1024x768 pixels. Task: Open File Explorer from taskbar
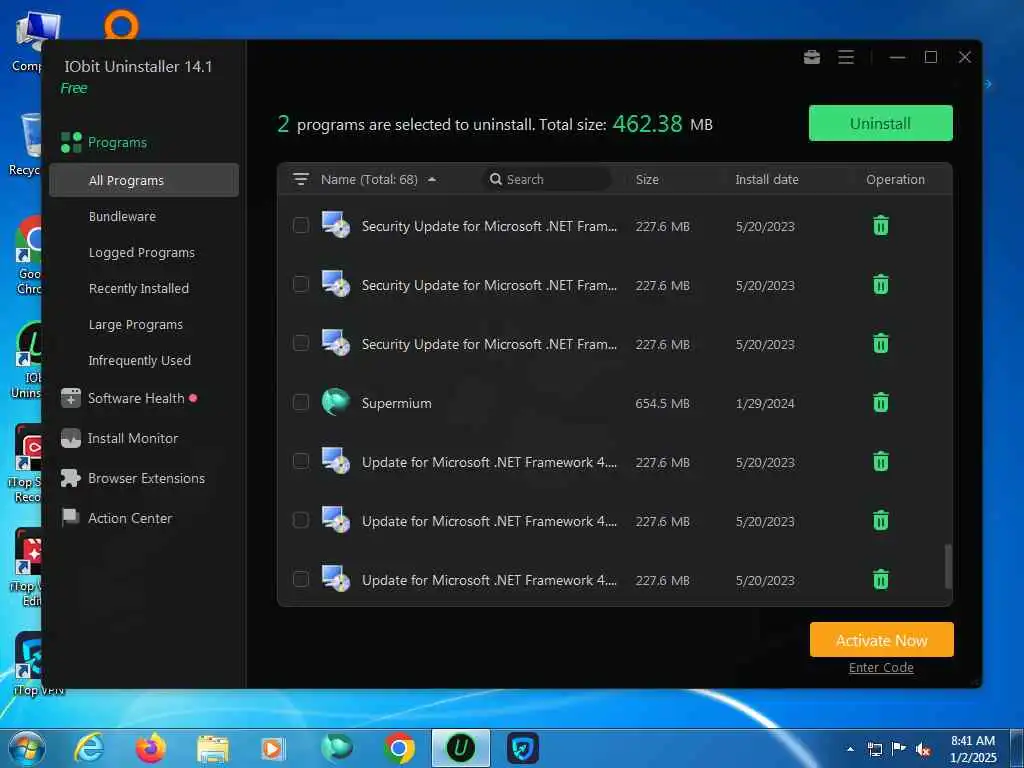(213, 749)
